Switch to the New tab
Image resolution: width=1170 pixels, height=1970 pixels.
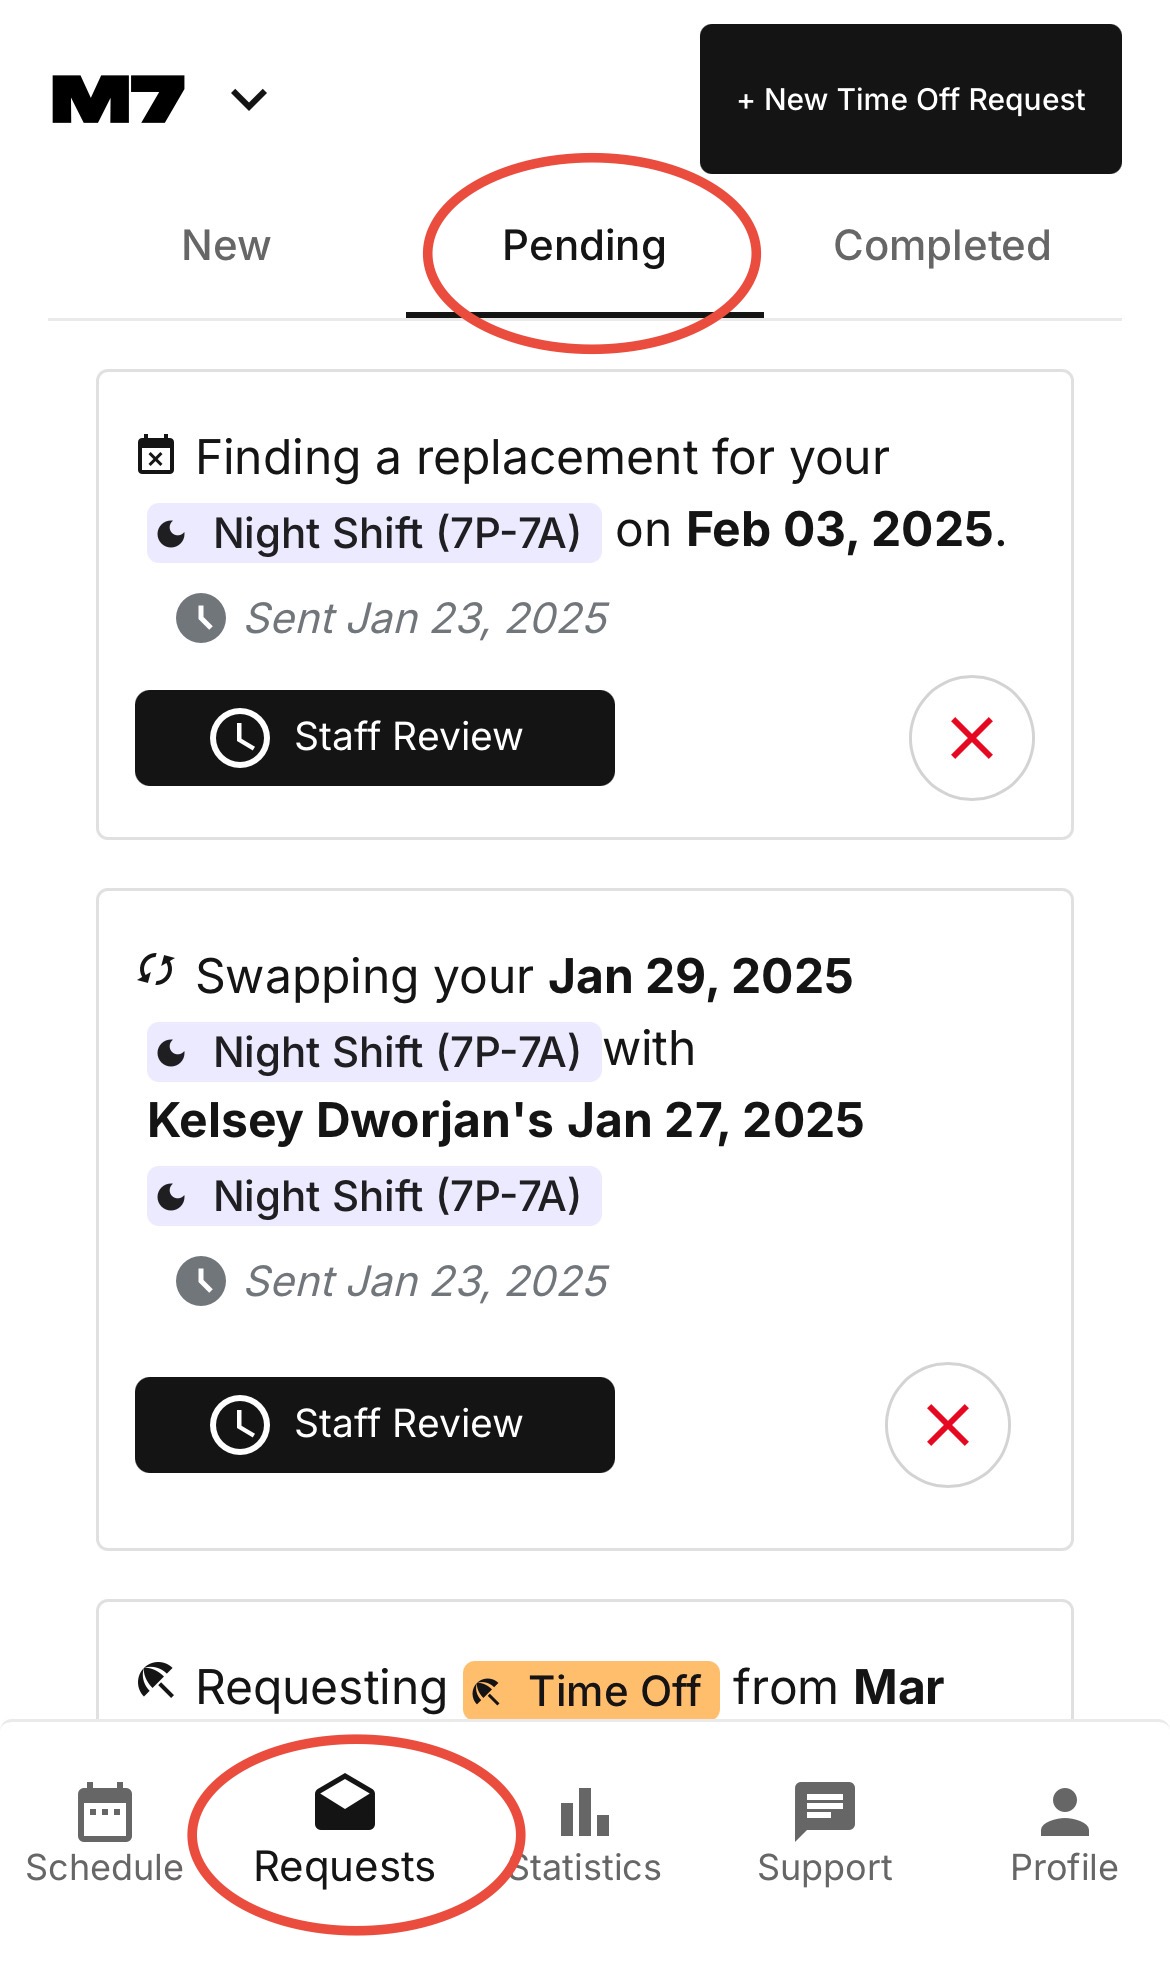(226, 246)
